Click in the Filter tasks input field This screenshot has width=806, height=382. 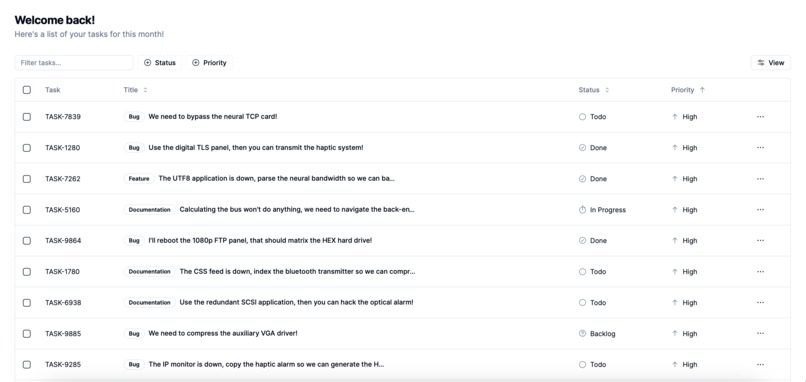pyautogui.click(x=74, y=63)
